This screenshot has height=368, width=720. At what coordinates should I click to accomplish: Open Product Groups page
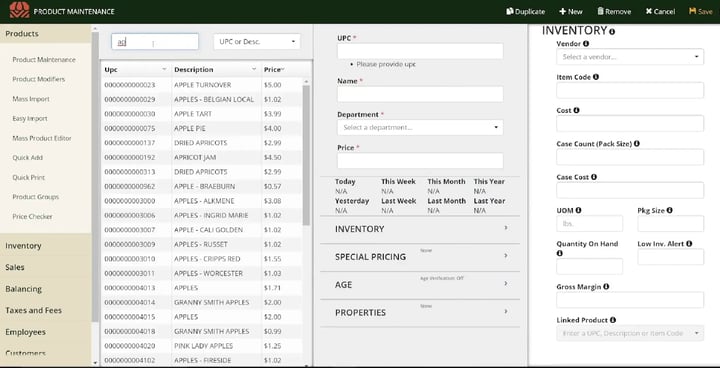[x=35, y=197]
